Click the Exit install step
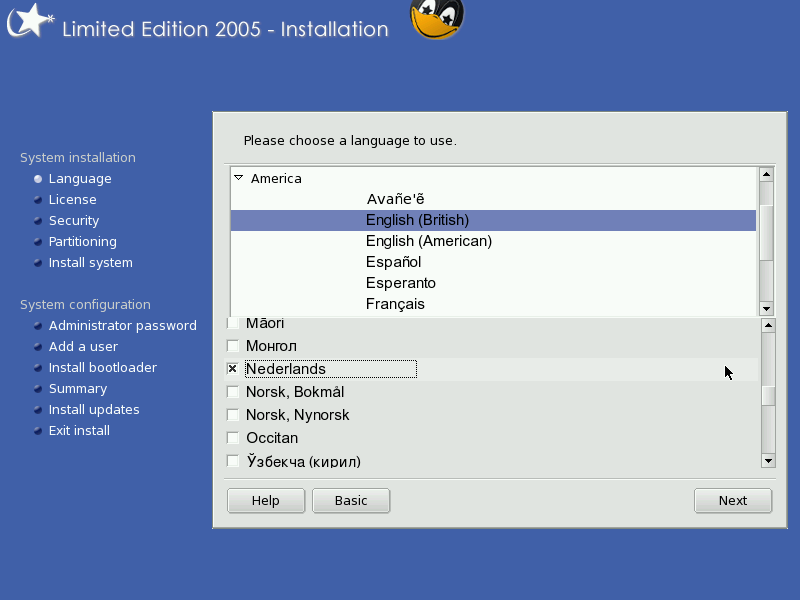This screenshot has width=800, height=600. pos(79,431)
